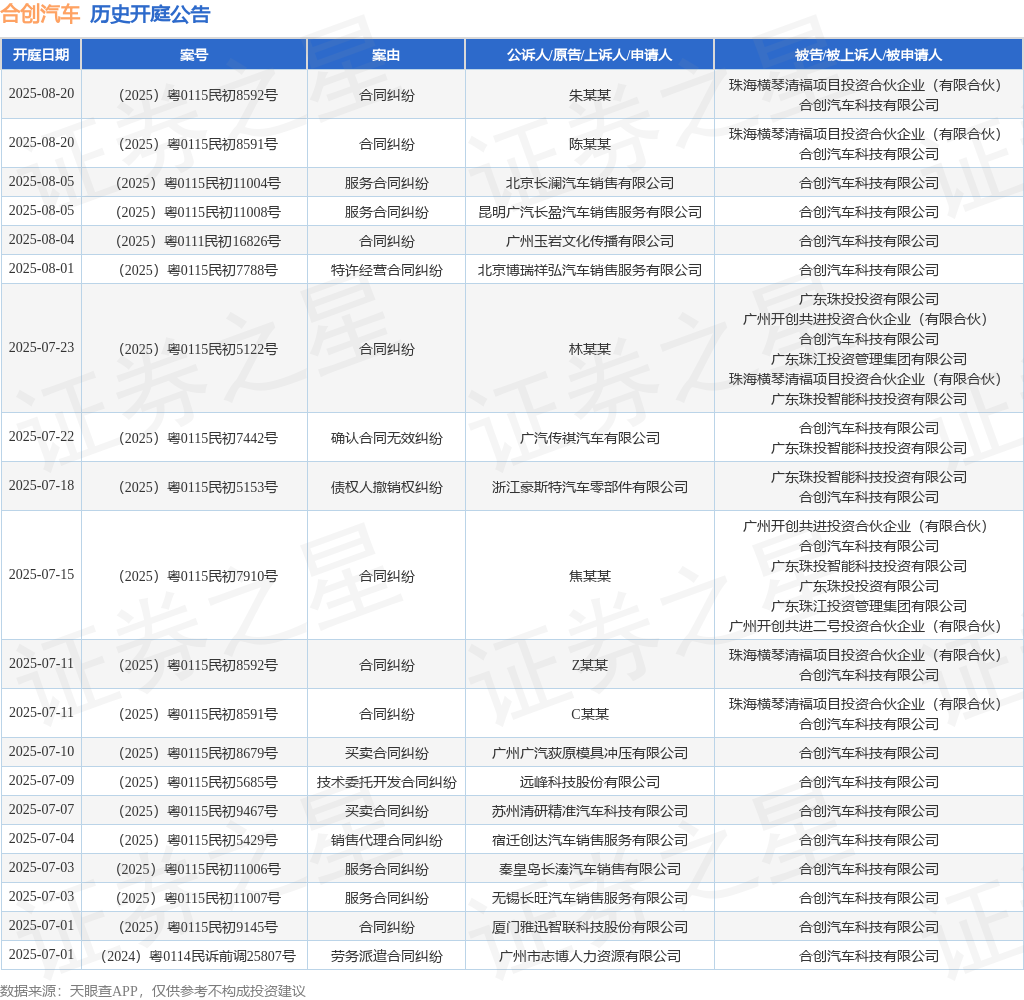Click the hearing date 2025-08-04
Image resolution: width=1024 pixels, height=1000 pixels.
(41, 240)
